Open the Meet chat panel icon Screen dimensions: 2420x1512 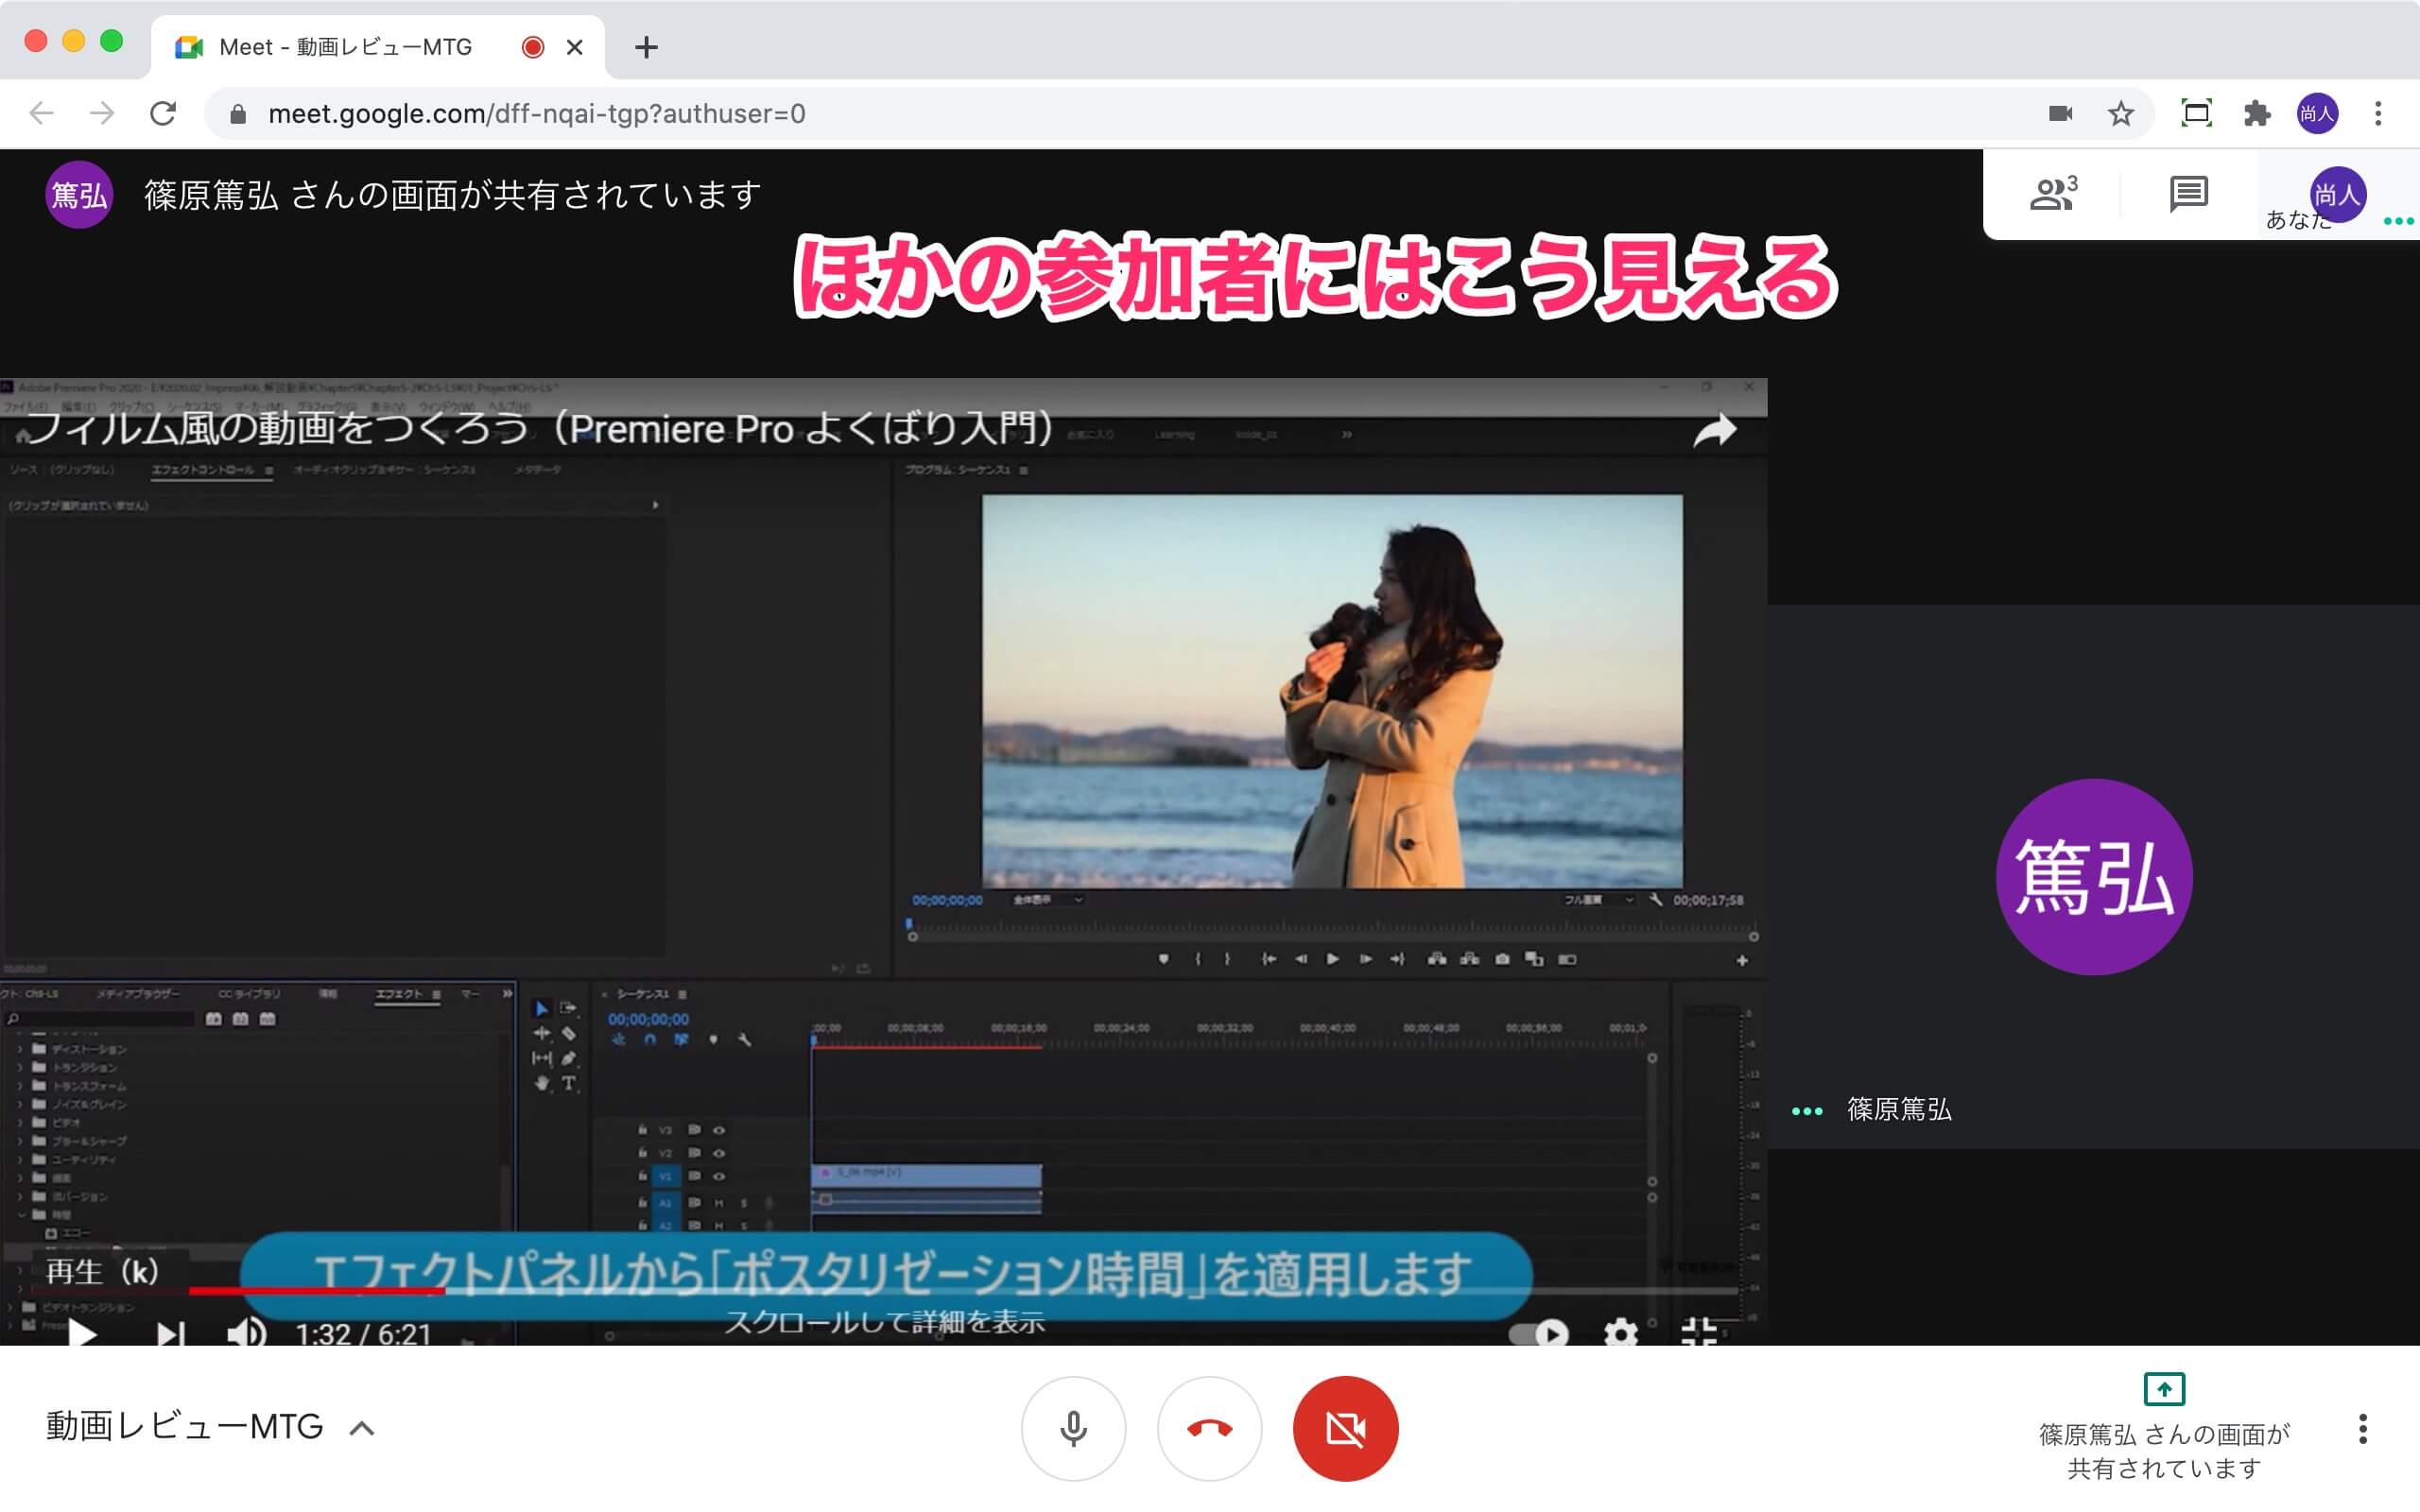[x=2188, y=194]
